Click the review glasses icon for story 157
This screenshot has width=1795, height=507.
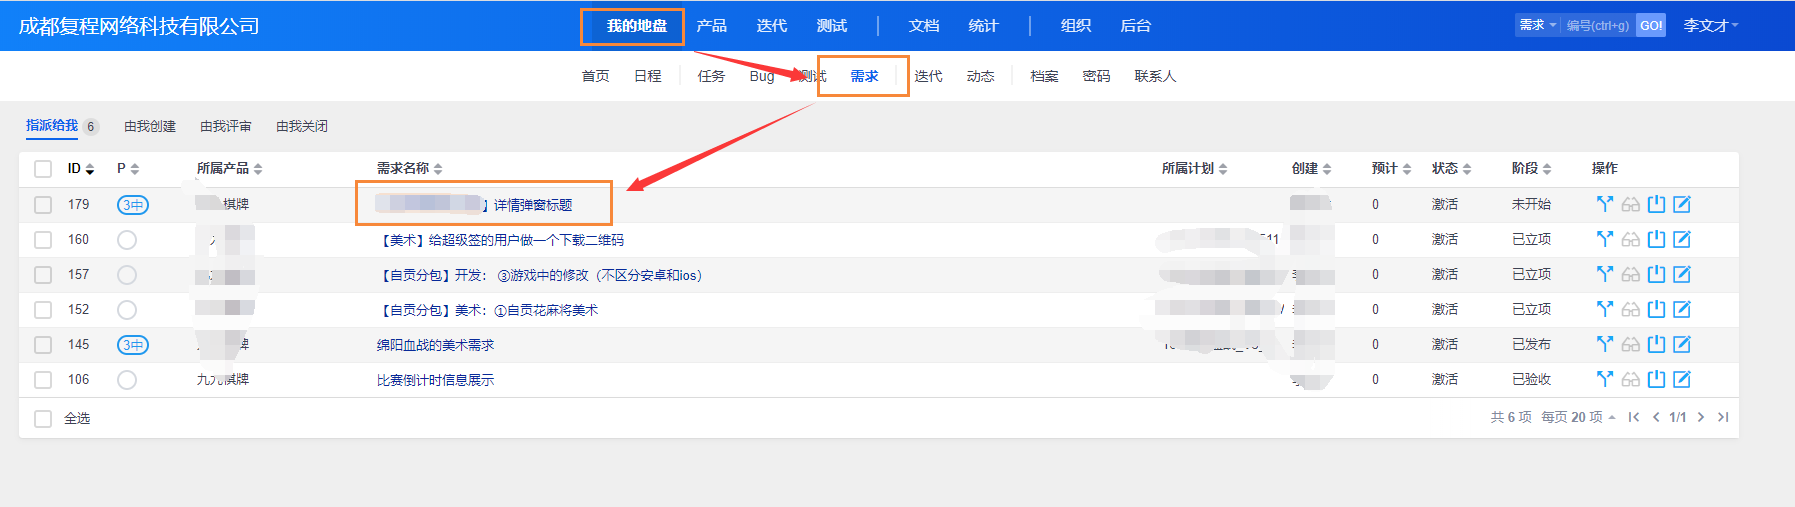pos(1631,274)
